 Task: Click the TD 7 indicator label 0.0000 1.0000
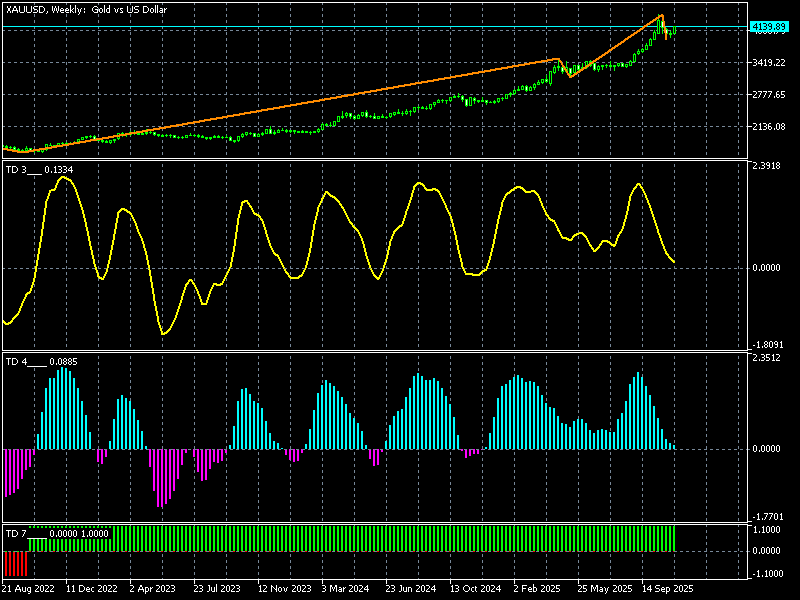tap(57, 534)
